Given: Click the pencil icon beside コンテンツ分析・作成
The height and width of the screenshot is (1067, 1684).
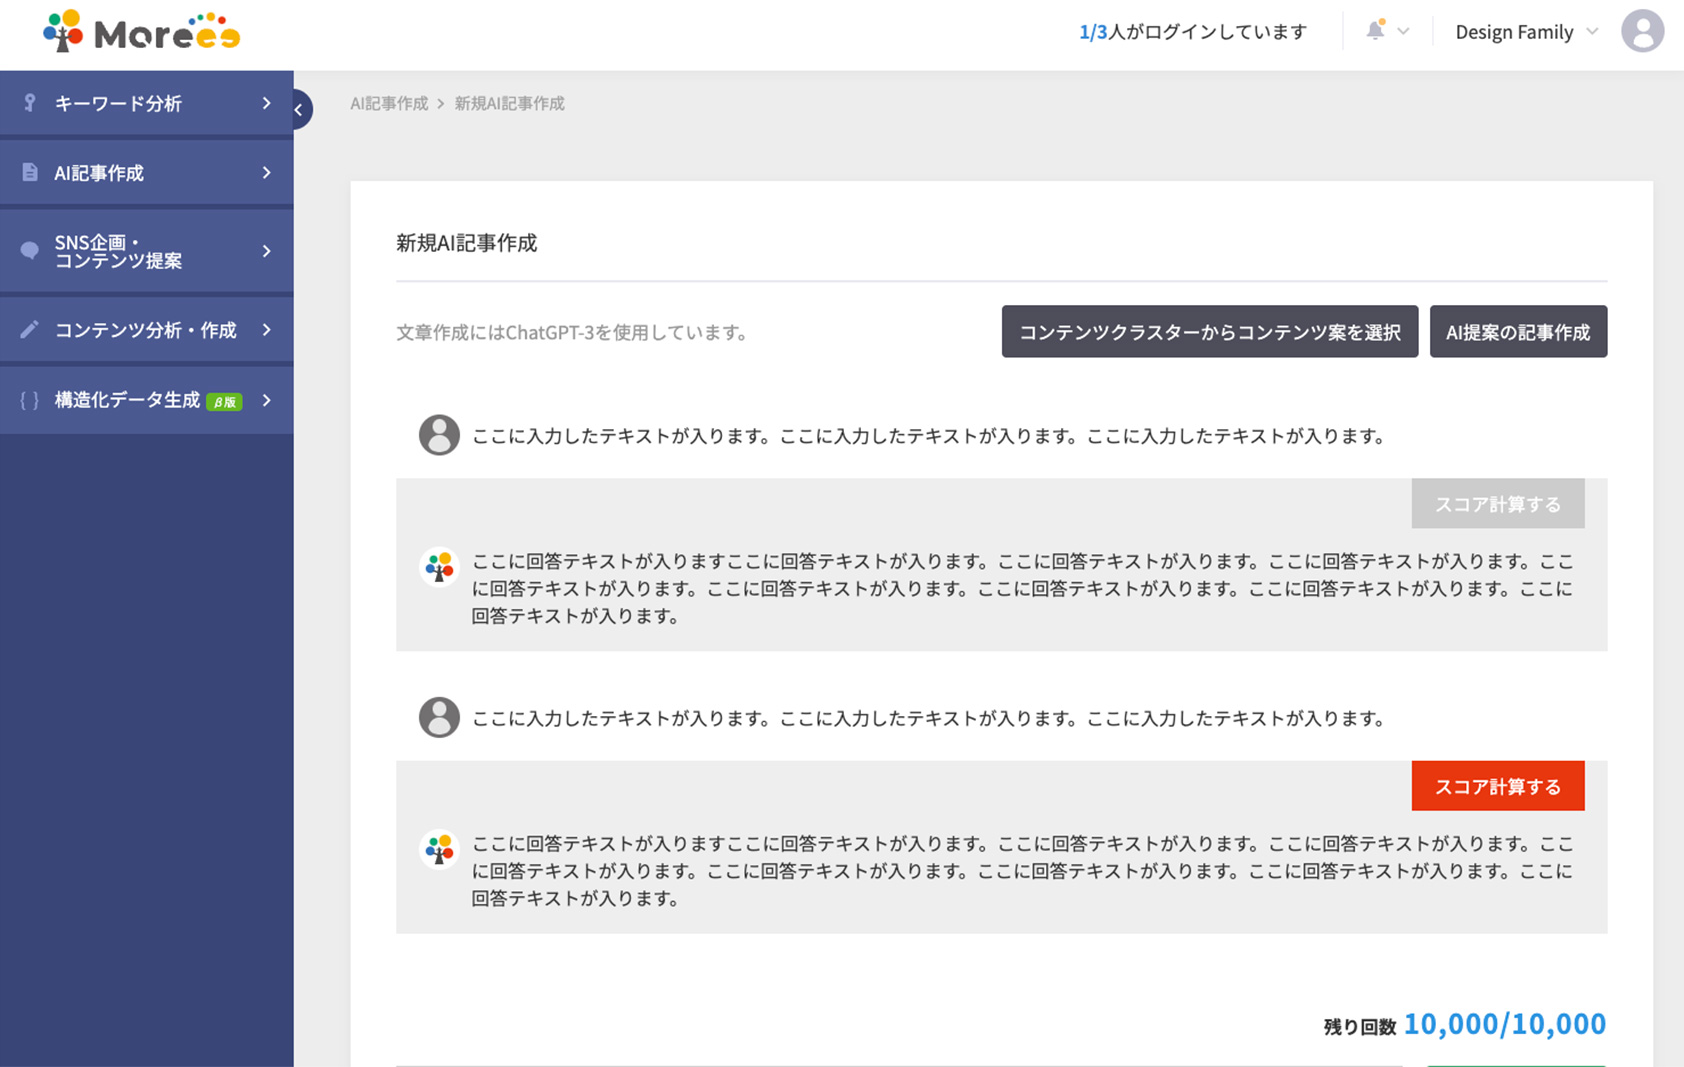Looking at the screenshot, I should click(x=30, y=330).
